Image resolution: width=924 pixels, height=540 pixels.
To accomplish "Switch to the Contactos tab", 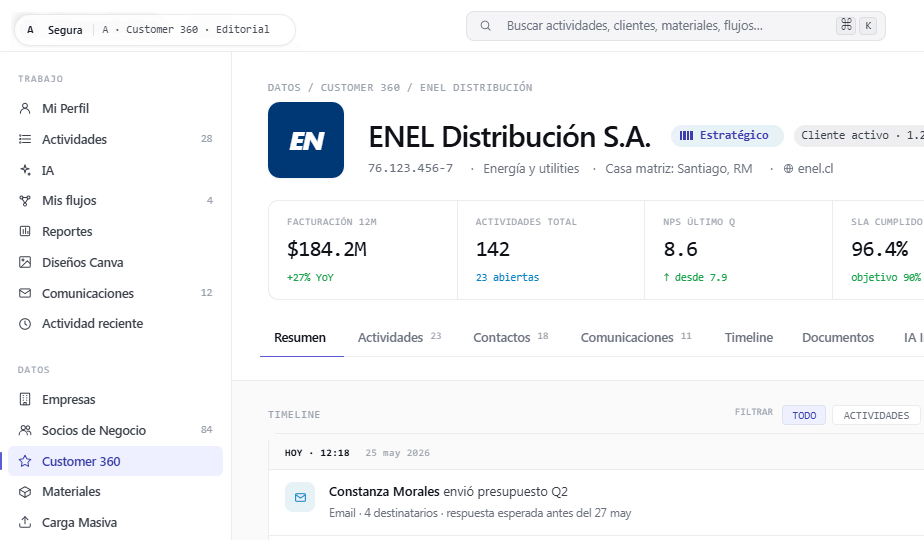I will 510,338.
